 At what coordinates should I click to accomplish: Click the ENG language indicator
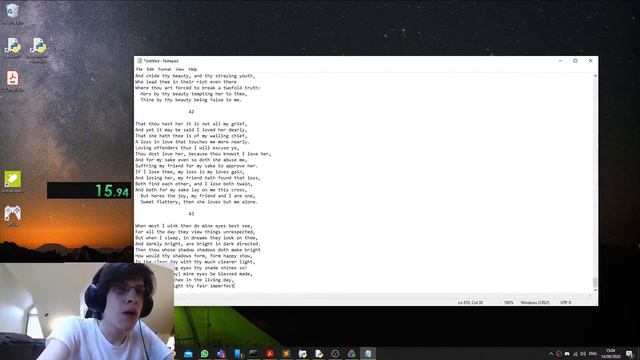(593, 354)
